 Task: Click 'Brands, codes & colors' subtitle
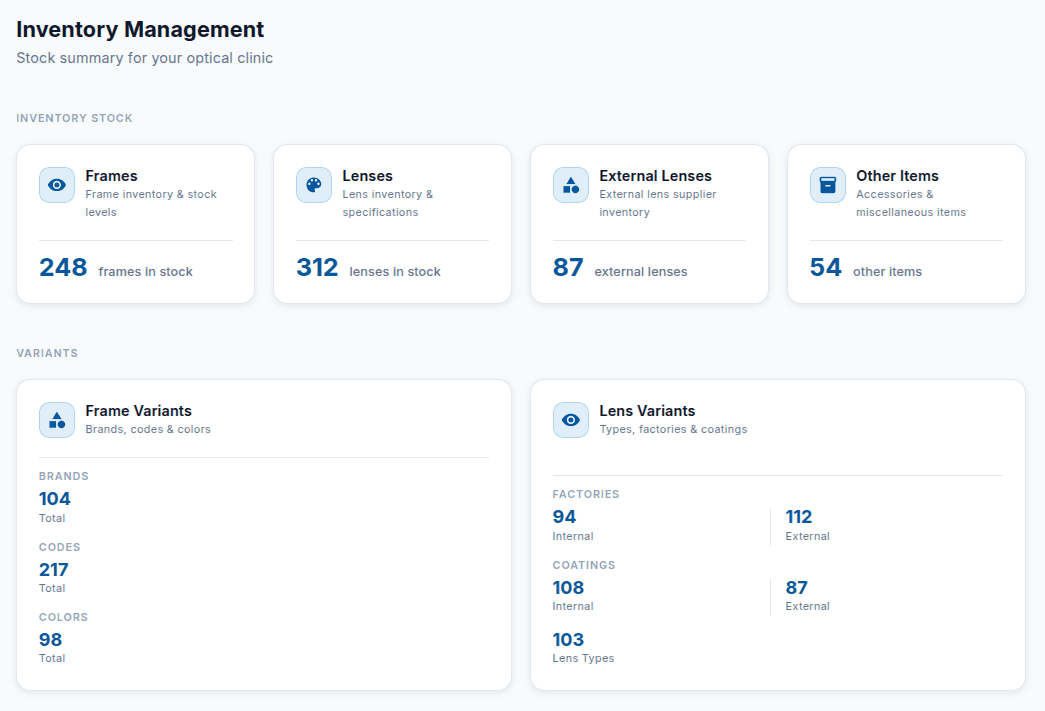click(148, 429)
